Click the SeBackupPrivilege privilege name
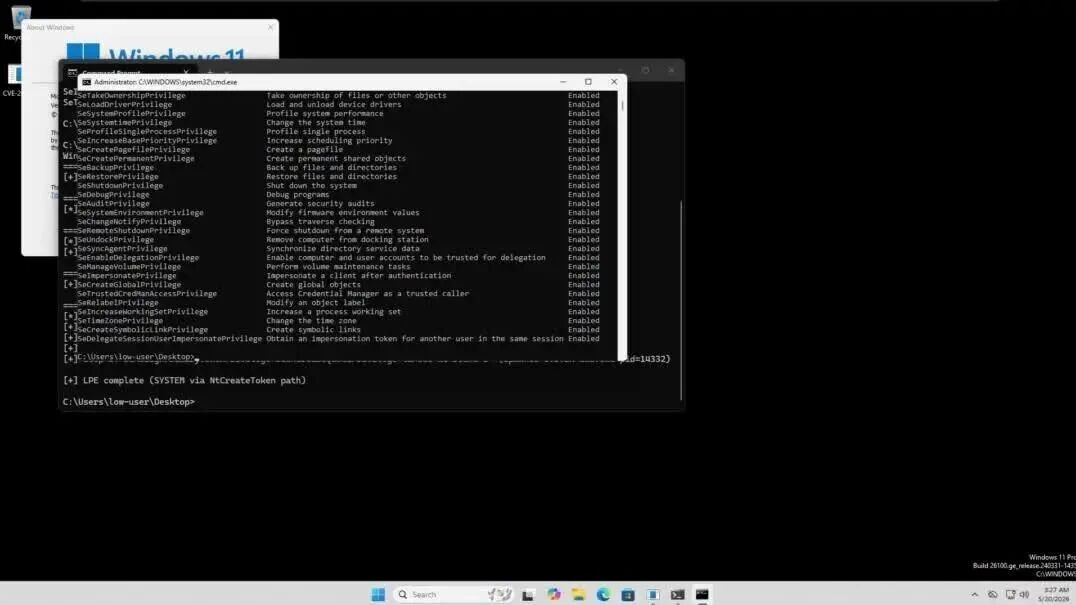Image resolution: width=1076 pixels, height=605 pixels. pos(115,167)
